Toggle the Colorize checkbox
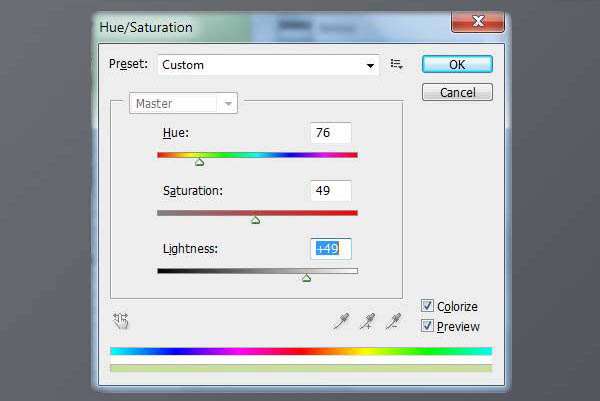Screen dimensions: 600x401 tap(428, 307)
